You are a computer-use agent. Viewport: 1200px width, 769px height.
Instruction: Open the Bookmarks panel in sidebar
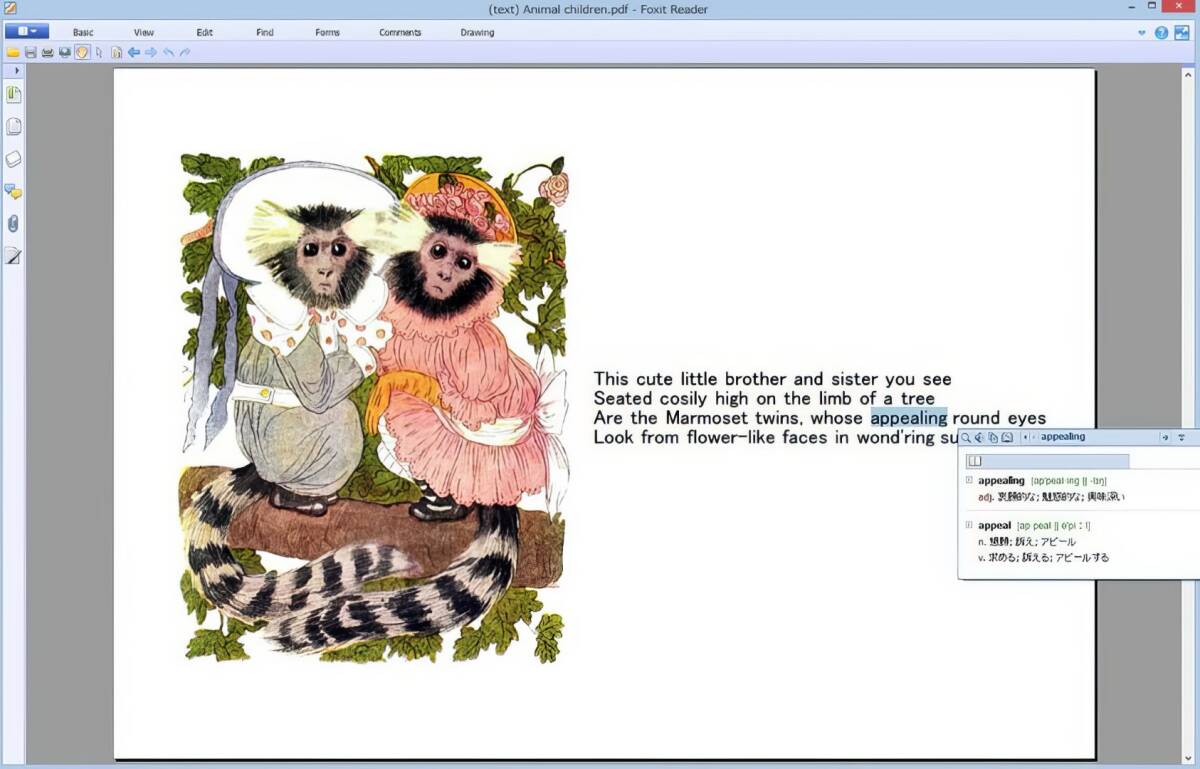click(x=13, y=95)
